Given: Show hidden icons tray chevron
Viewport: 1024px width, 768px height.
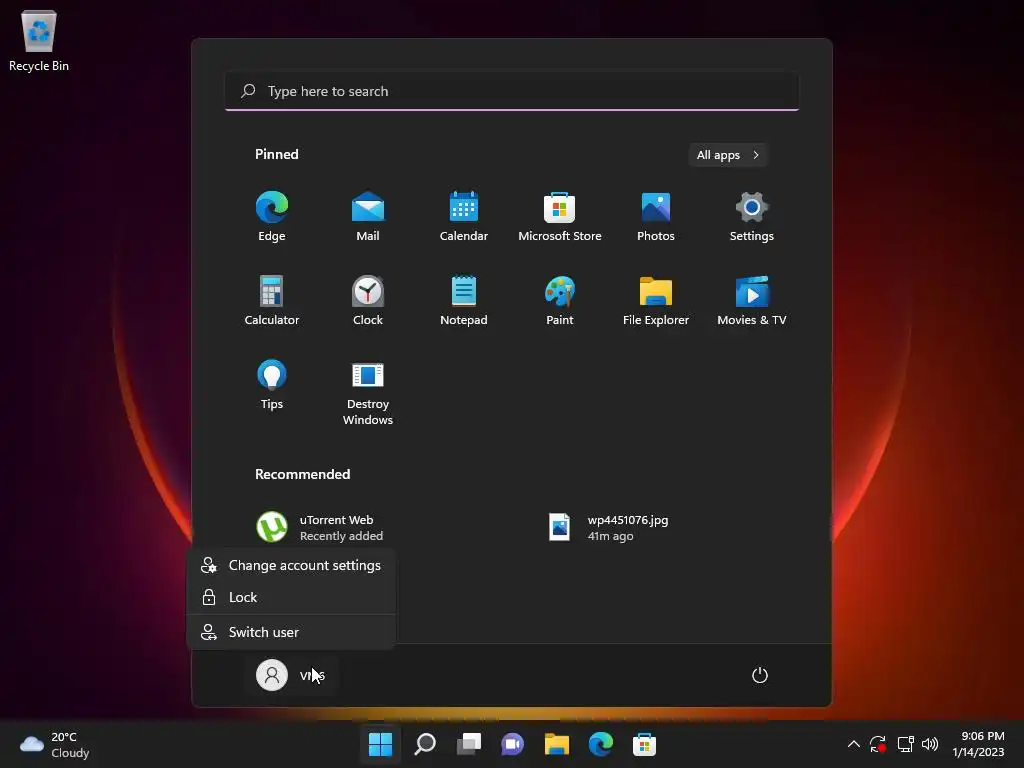Looking at the screenshot, I should pyautogui.click(x=854, y=744).
